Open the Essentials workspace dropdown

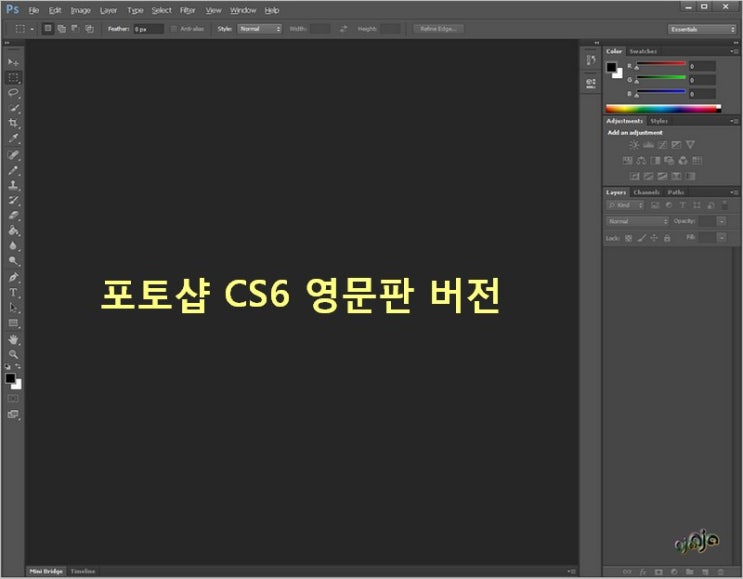click(702, 29)
